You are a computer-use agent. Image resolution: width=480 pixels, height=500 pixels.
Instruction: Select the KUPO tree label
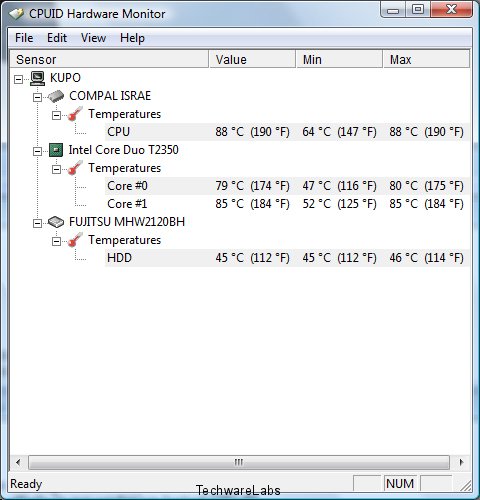pos(65,78)
